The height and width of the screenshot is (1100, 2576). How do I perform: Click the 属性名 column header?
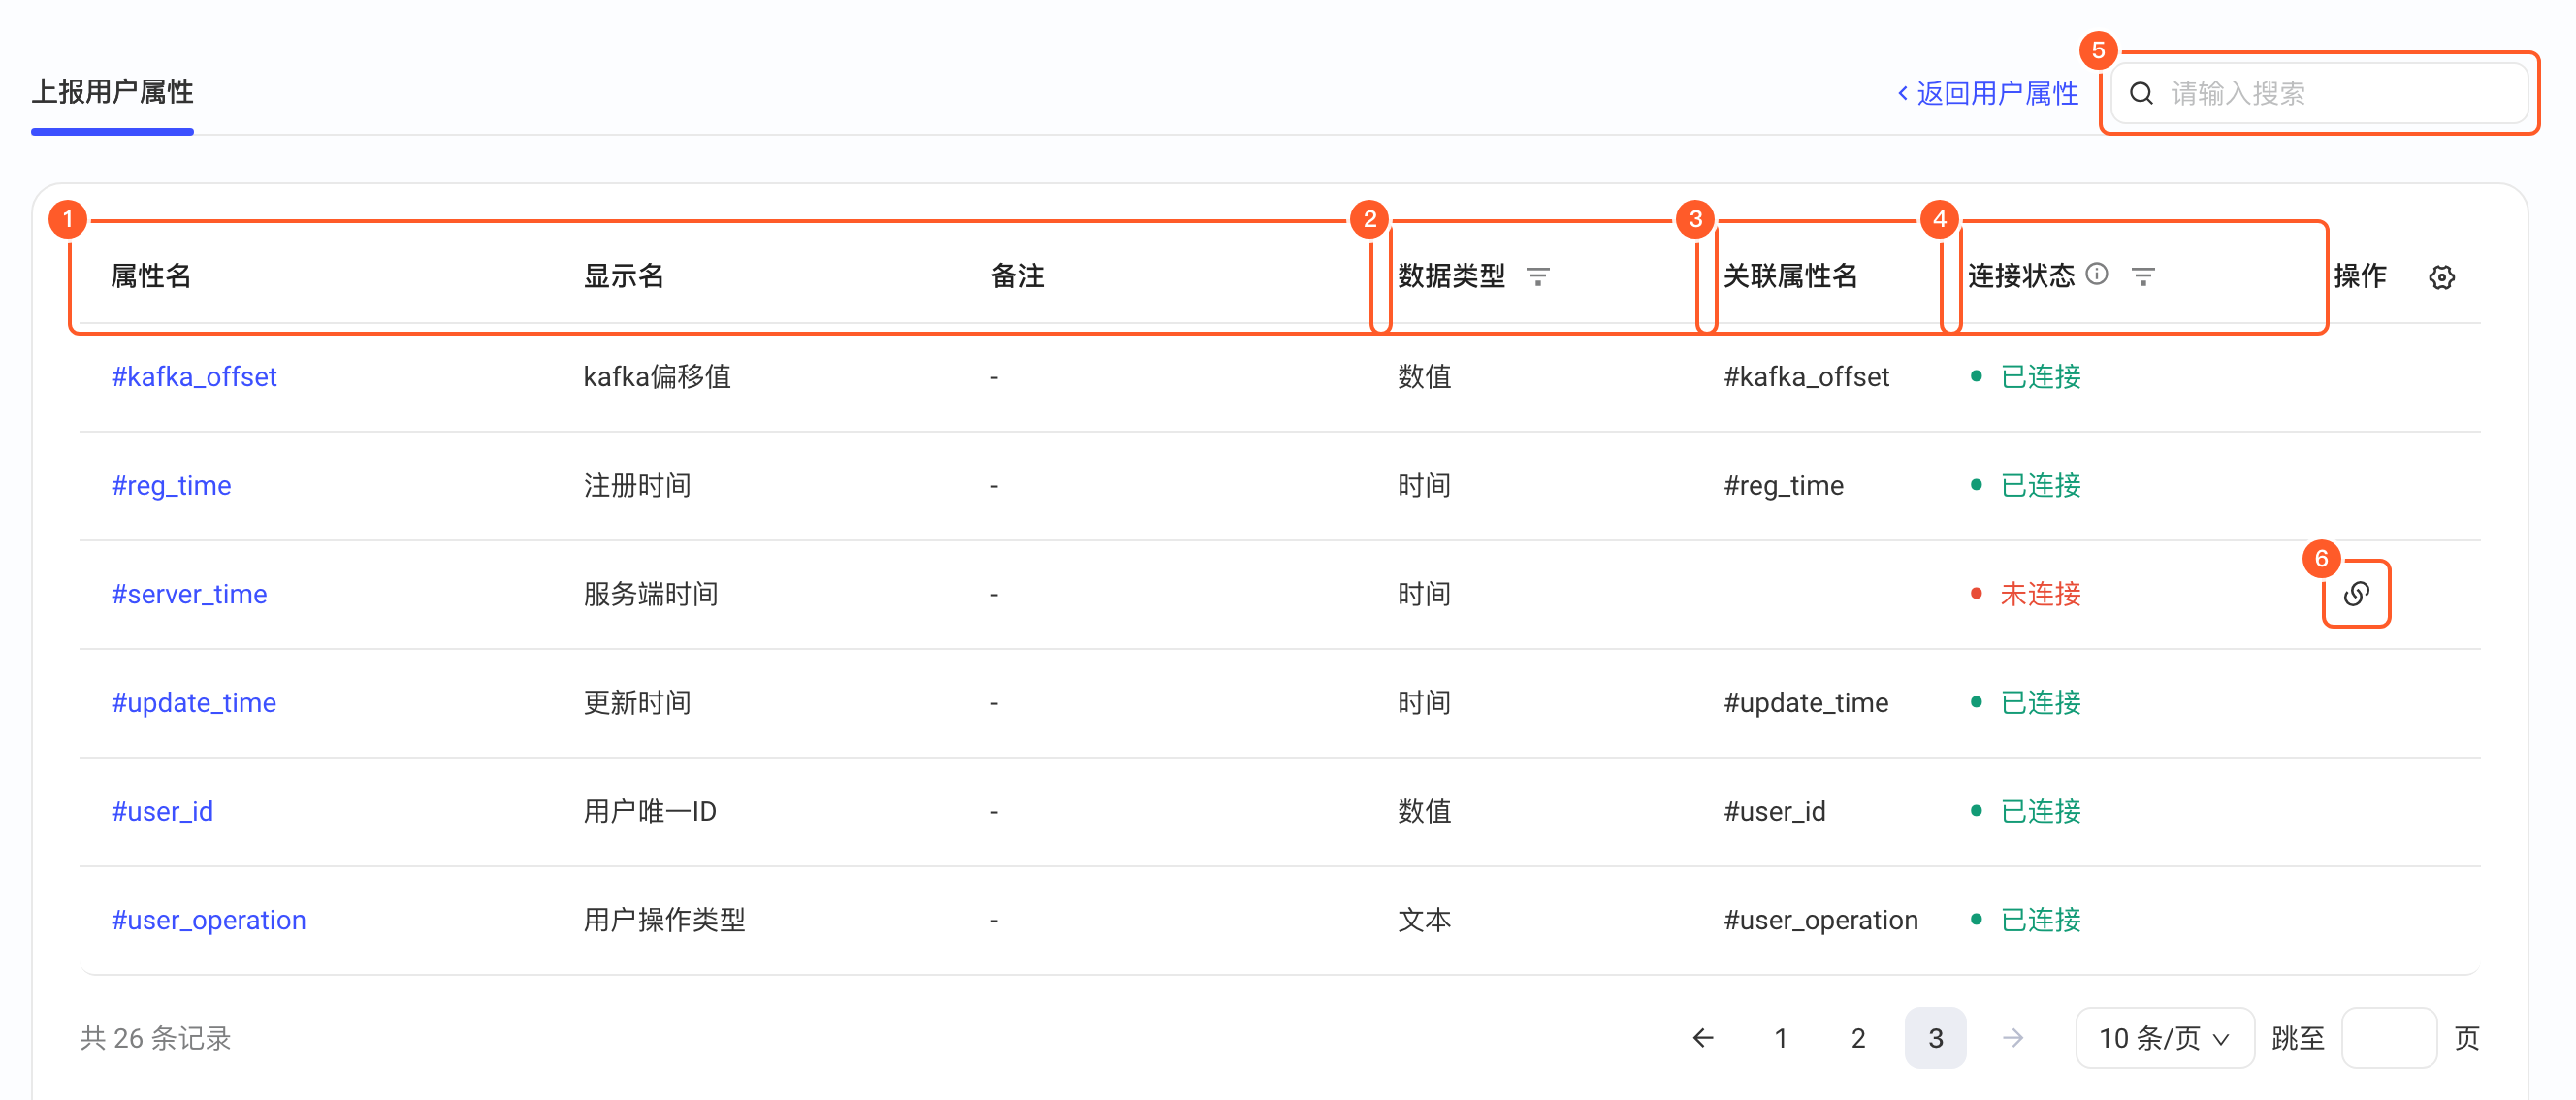tap(151, 276)
